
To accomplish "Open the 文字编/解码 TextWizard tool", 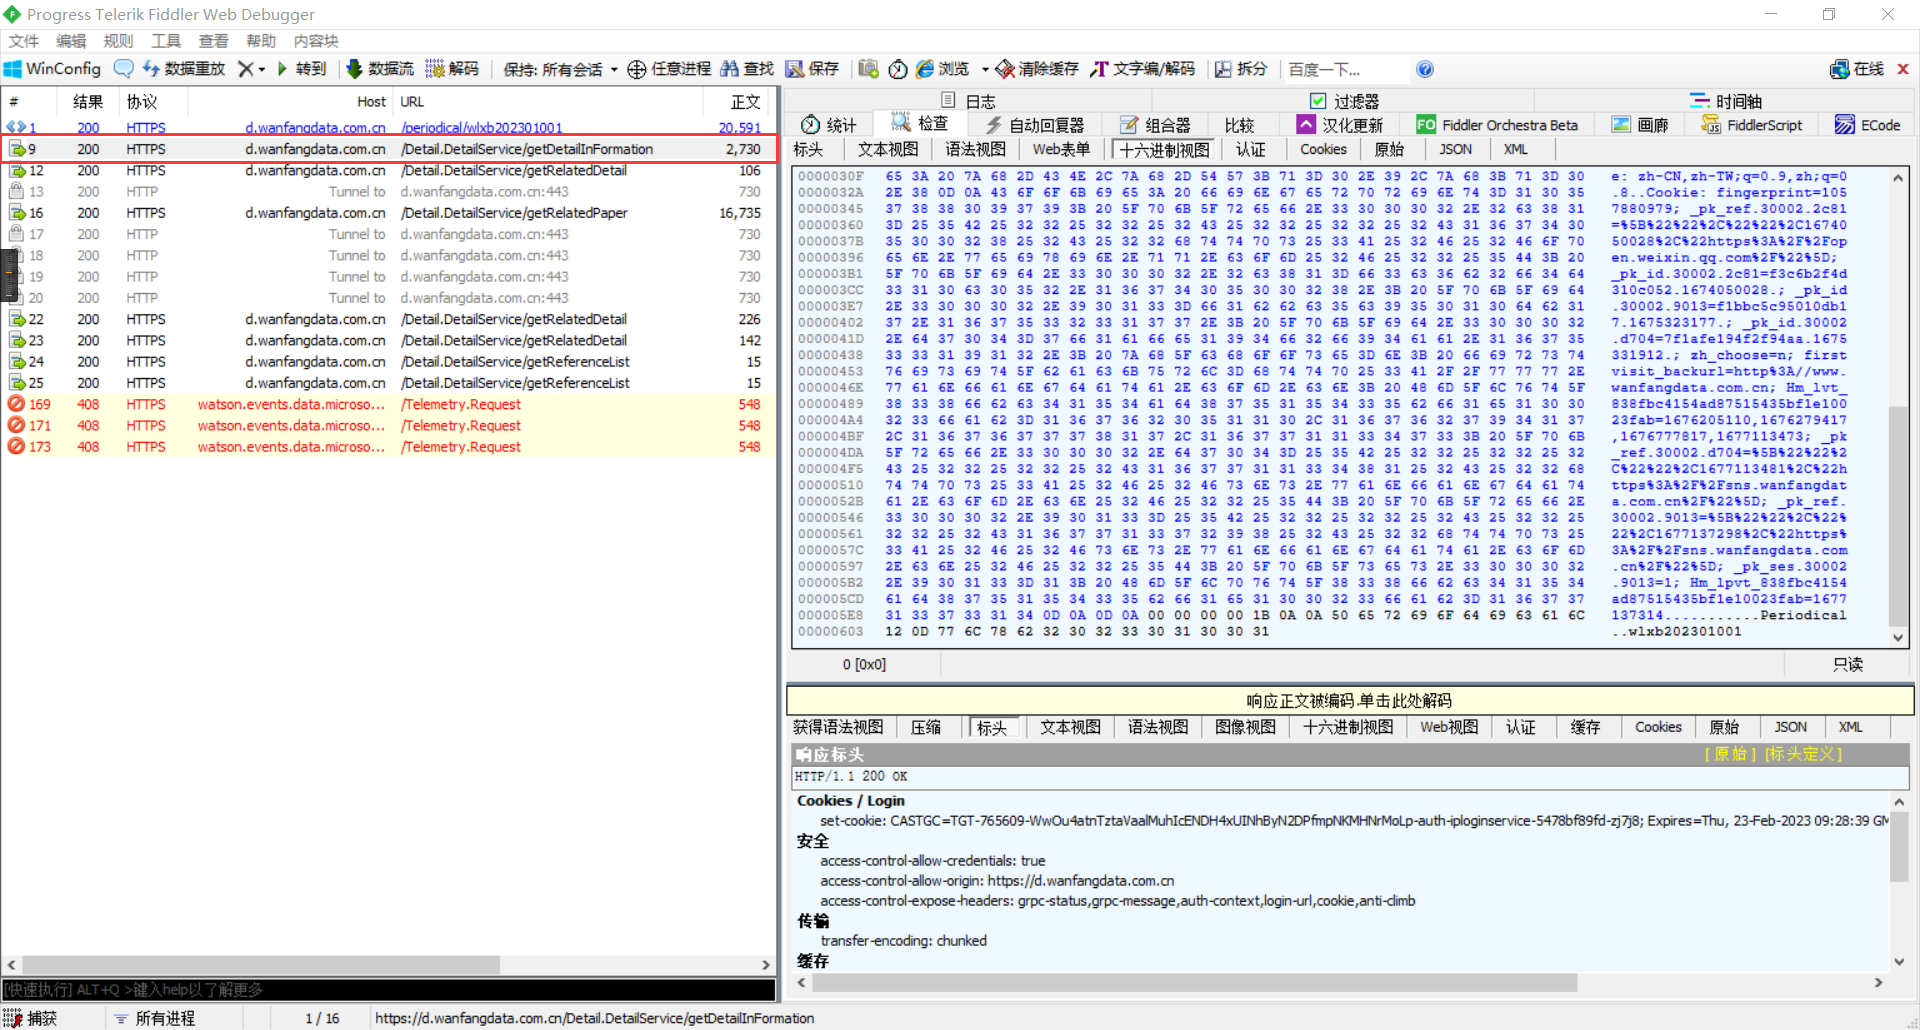I will [1142, 69].
